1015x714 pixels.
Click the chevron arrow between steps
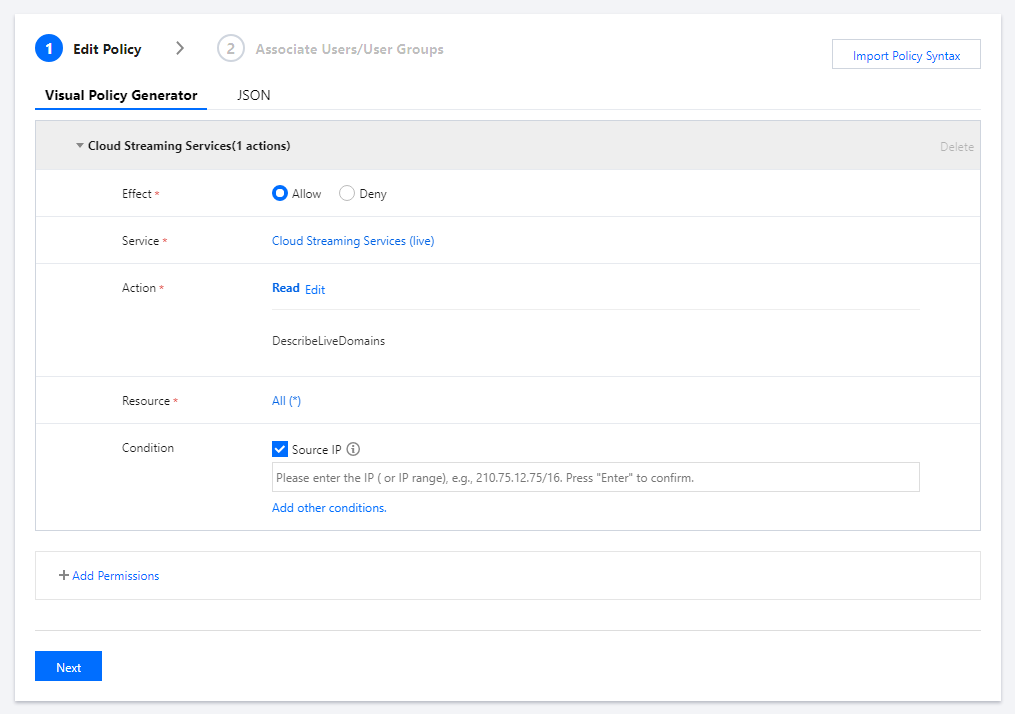[x=180, y=48]
